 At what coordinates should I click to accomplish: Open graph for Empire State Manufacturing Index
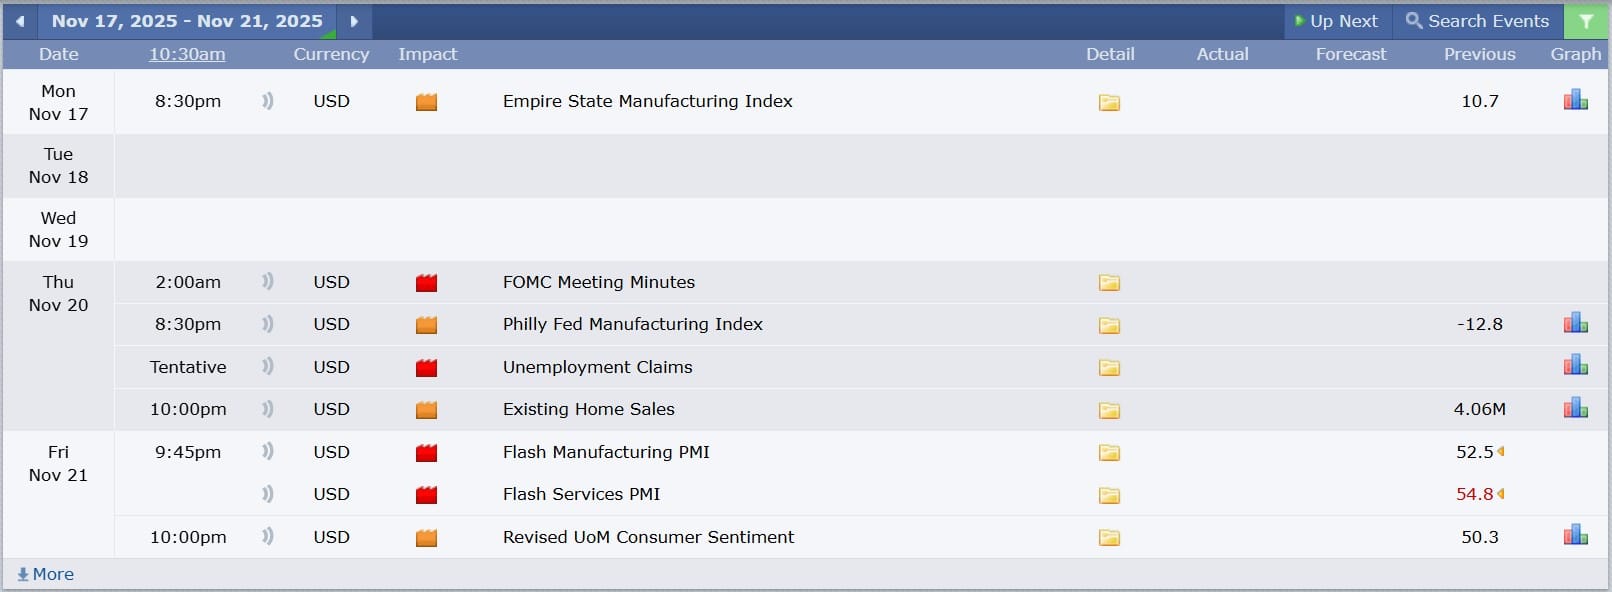click(1575, 100)
